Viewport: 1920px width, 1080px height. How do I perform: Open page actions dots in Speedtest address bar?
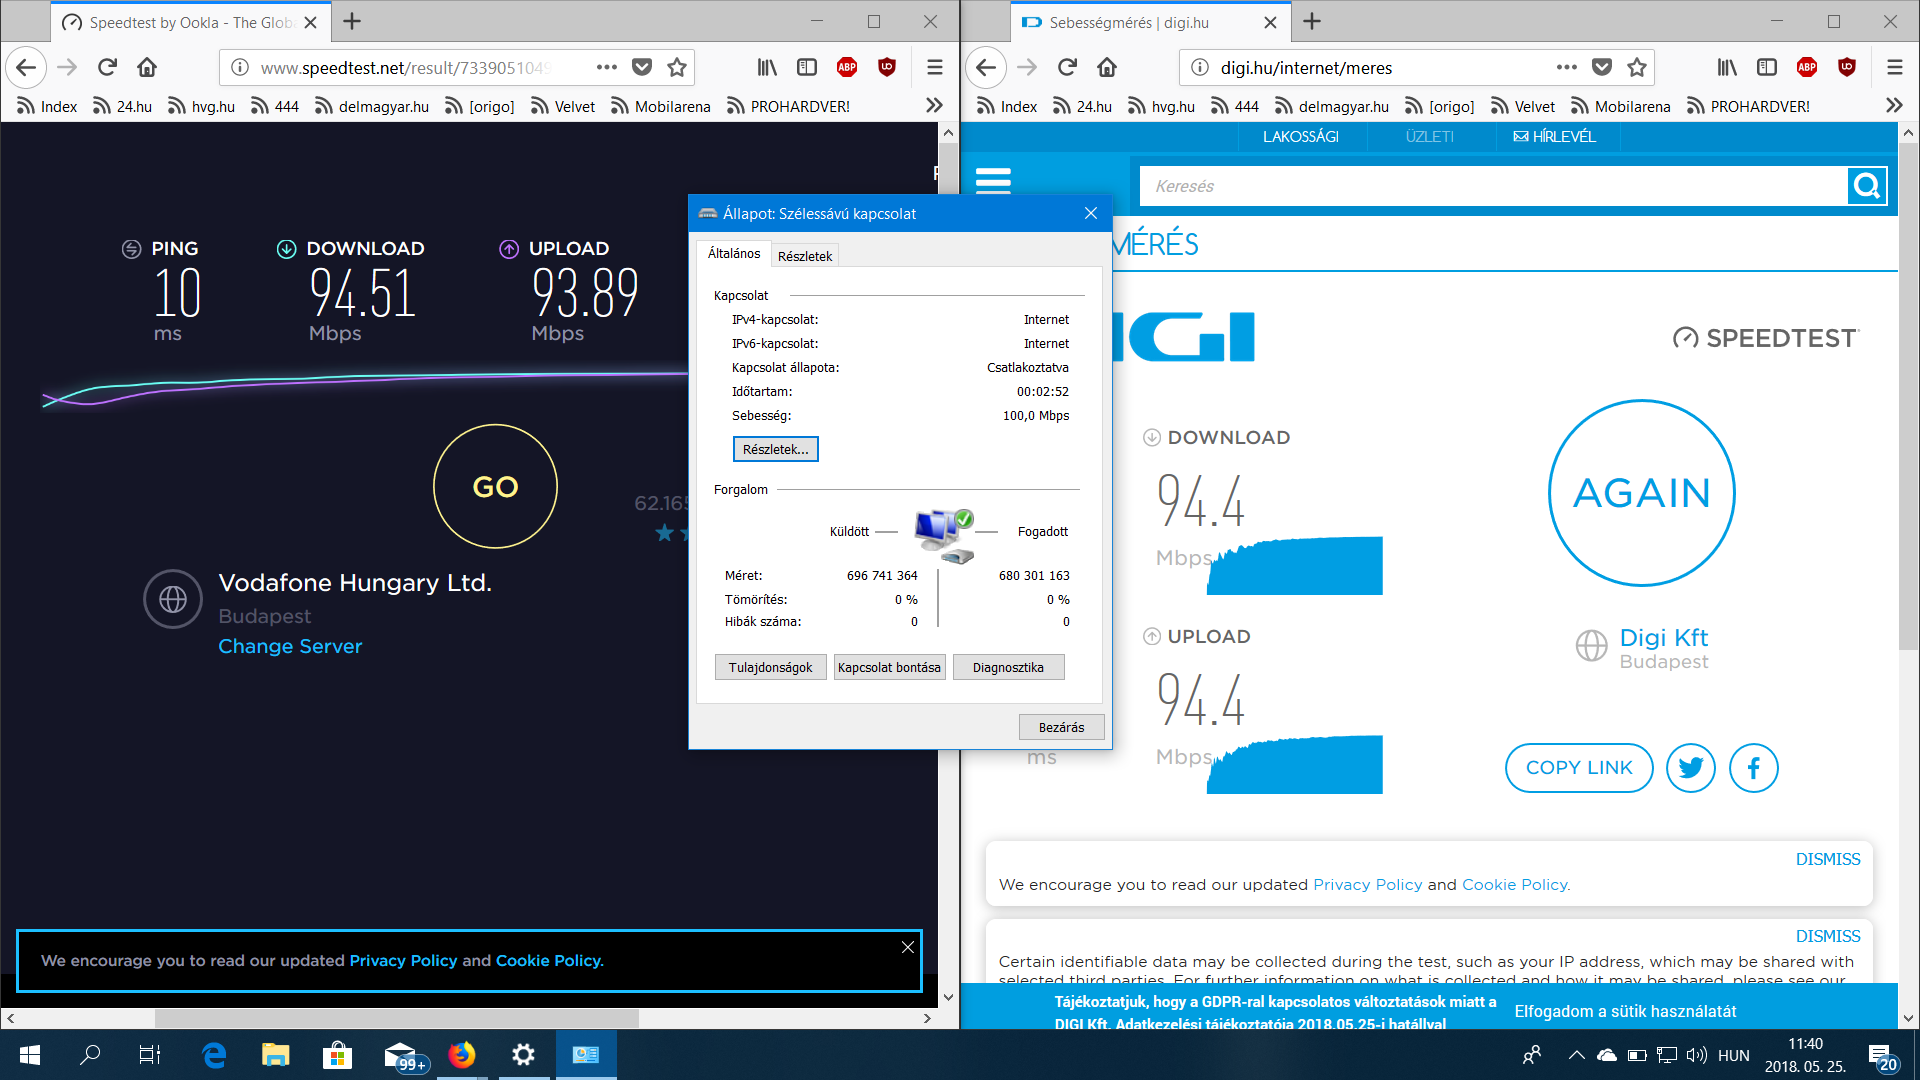point(607,67)
